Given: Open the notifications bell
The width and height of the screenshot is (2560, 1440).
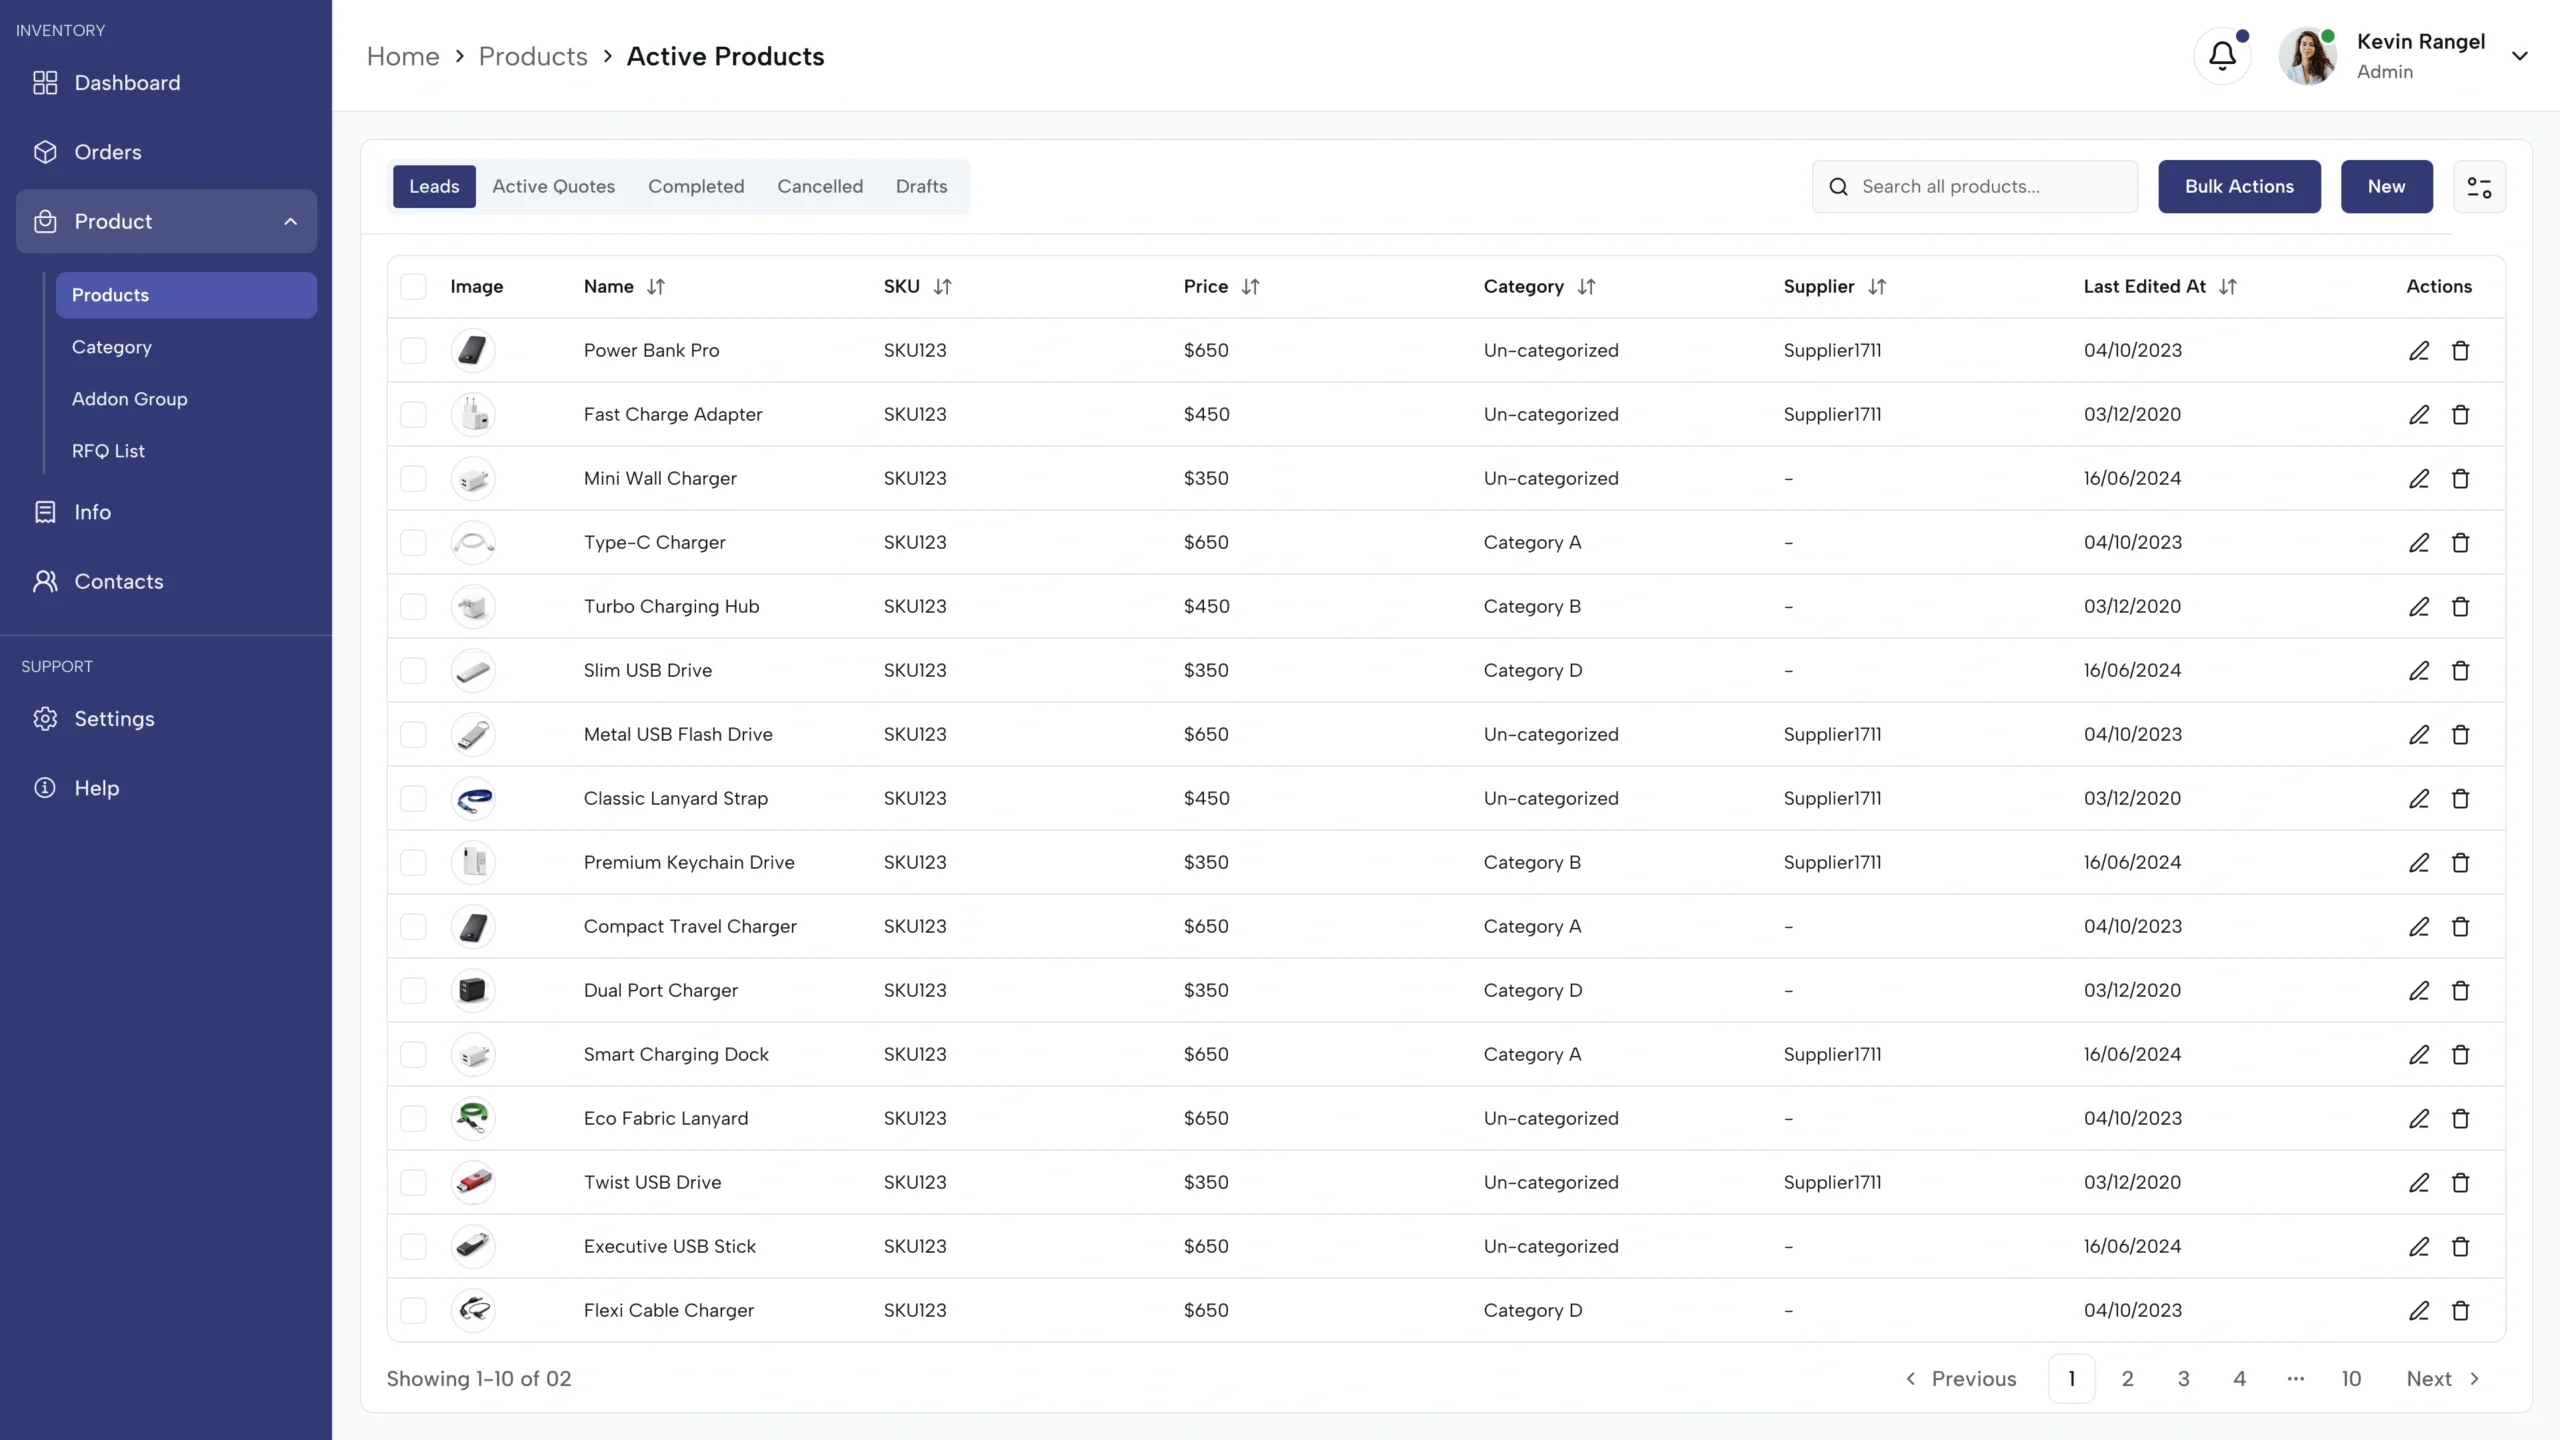Looking at the screenshot, I should (2221, 56).
